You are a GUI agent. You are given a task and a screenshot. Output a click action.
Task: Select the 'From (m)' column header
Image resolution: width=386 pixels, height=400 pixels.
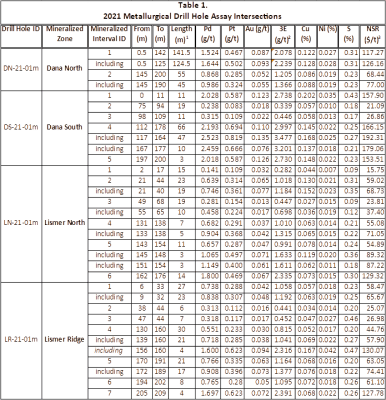click(142, 34)
